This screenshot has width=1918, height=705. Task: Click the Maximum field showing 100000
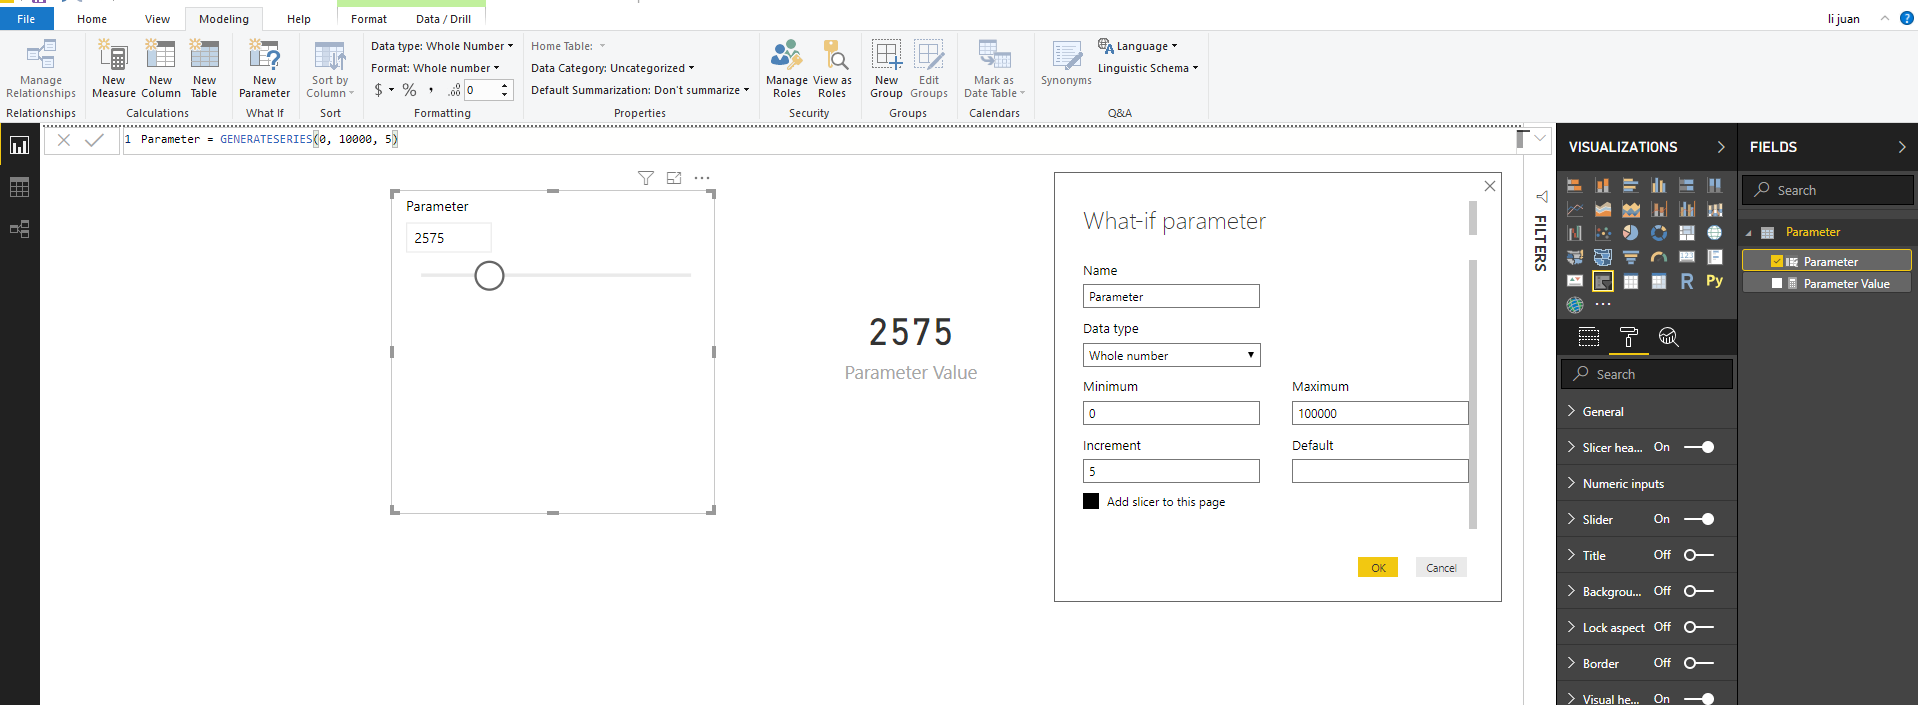1380,413
